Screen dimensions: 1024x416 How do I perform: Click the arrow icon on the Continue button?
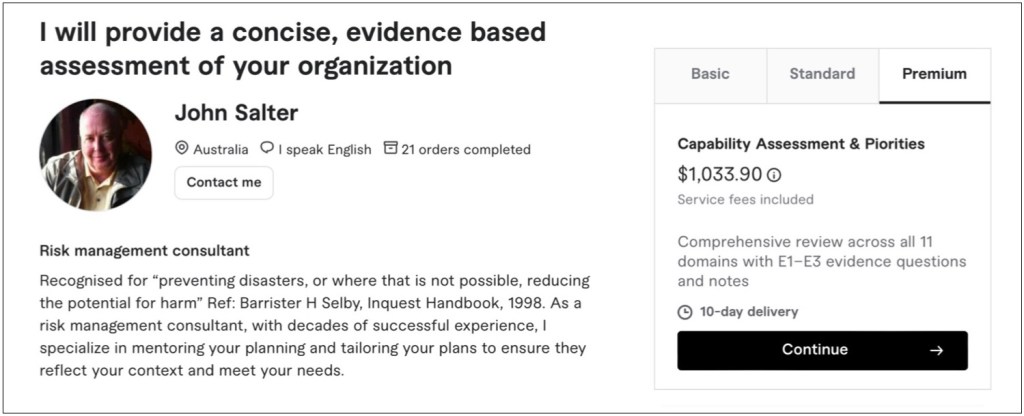936,350
